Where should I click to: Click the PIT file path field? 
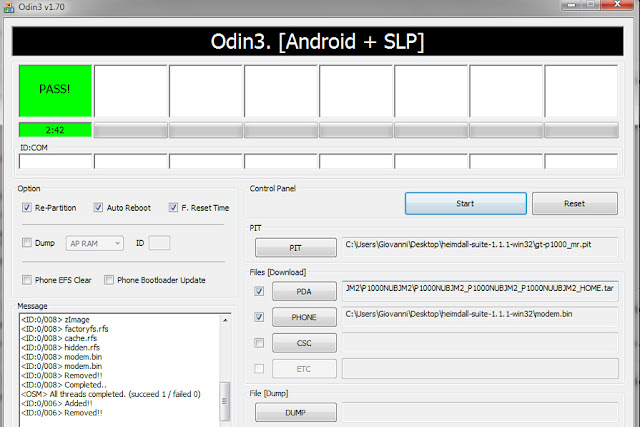click(x=480, y=247)
